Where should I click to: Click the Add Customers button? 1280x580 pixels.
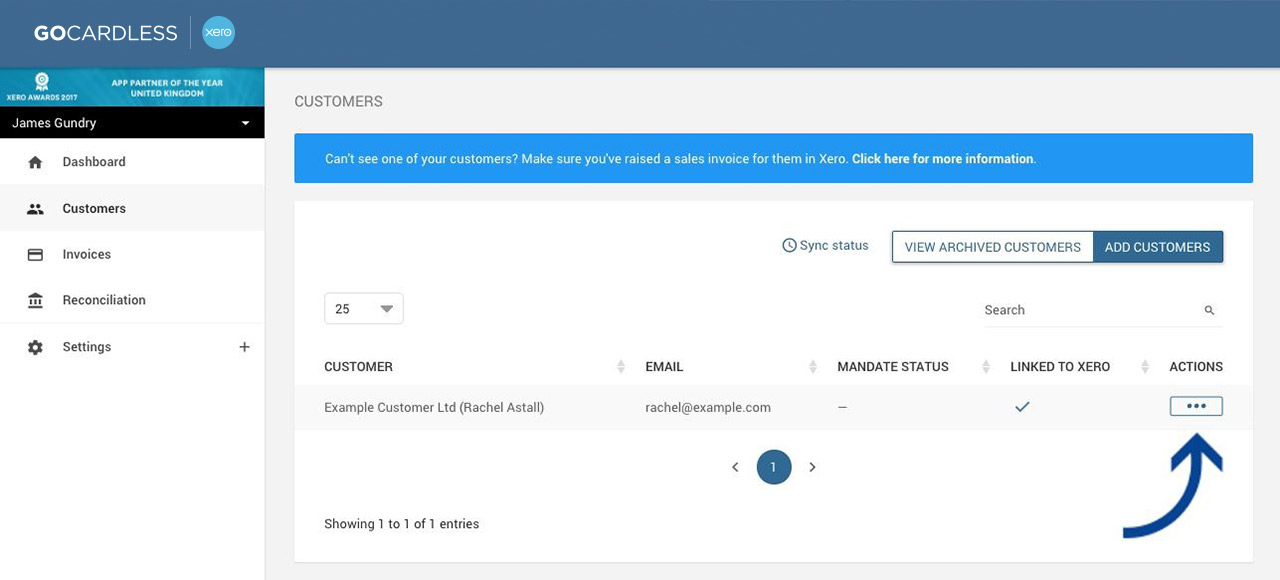pos(1158,247)
